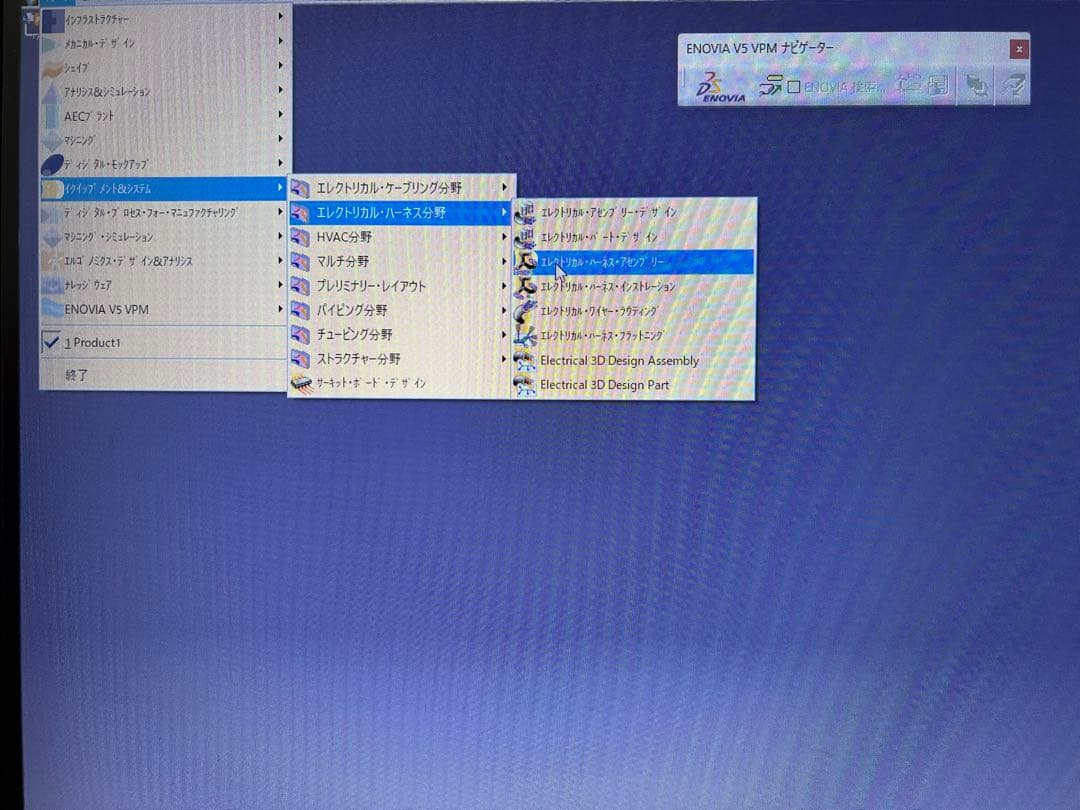Click the エレクトリカル・ワイヤー・ラウティング routing icon

(x=524, y=311)
